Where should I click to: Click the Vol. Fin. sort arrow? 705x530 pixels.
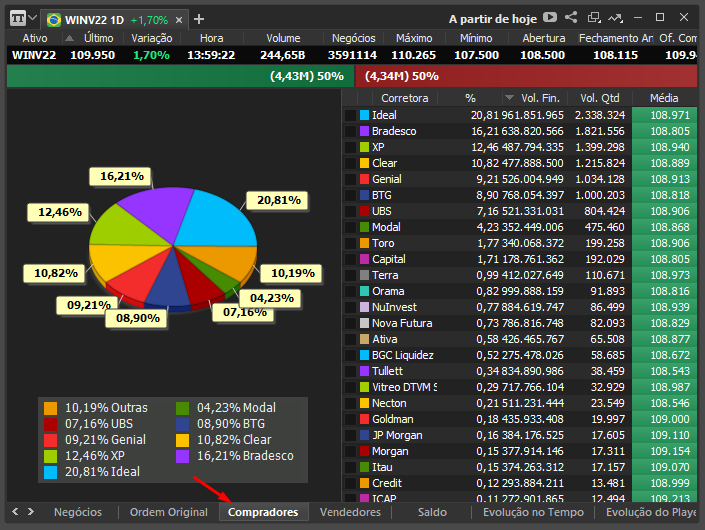click(509, 98)
